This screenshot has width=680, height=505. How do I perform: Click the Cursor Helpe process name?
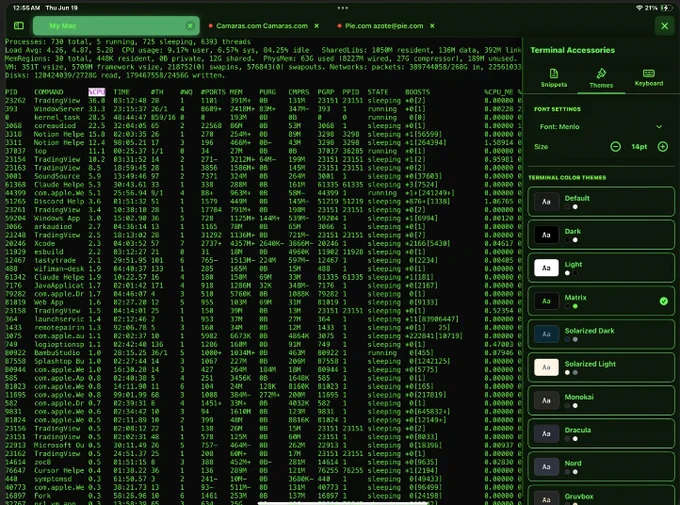59,470
